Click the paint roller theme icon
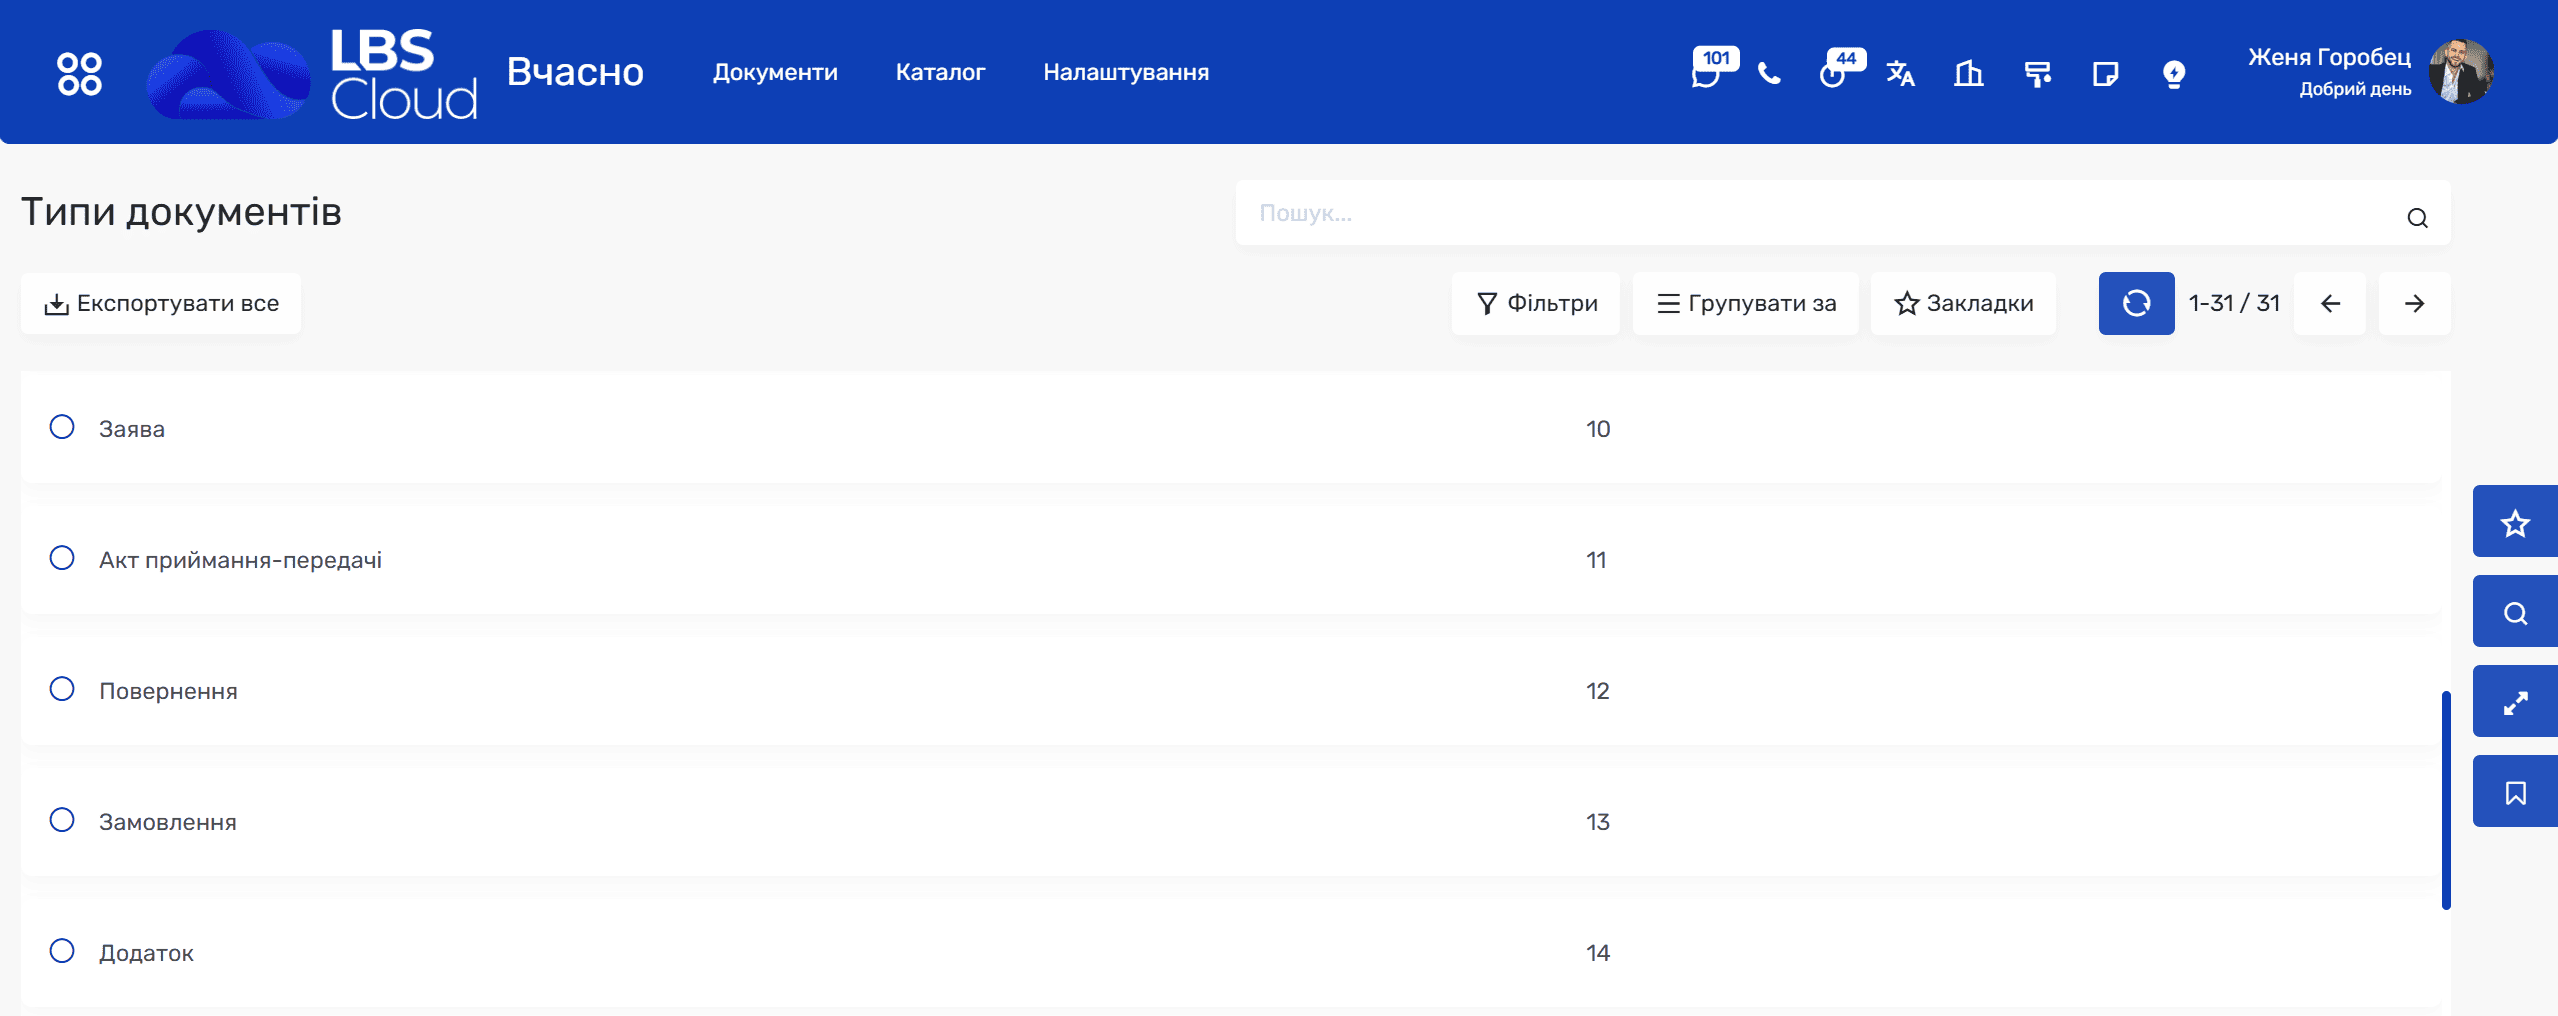This screenshot has width=2558, height=1016. pyautogui.click(x=2037, y=74)
